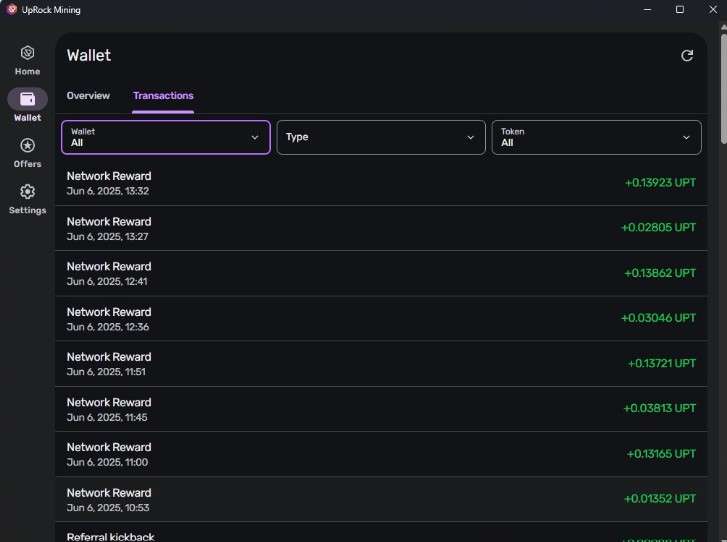This screenshot has width=727, height=542.
Task: Click the +0.02805 UPT amount
Action: click(x=658, y=228)
